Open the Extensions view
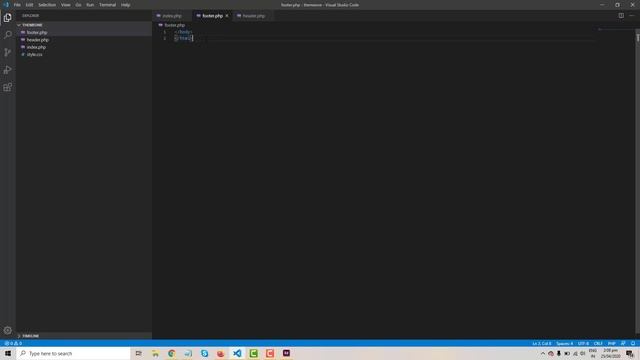Image resolution: width=640 pixels, height=360 pixels. [7, 87]
